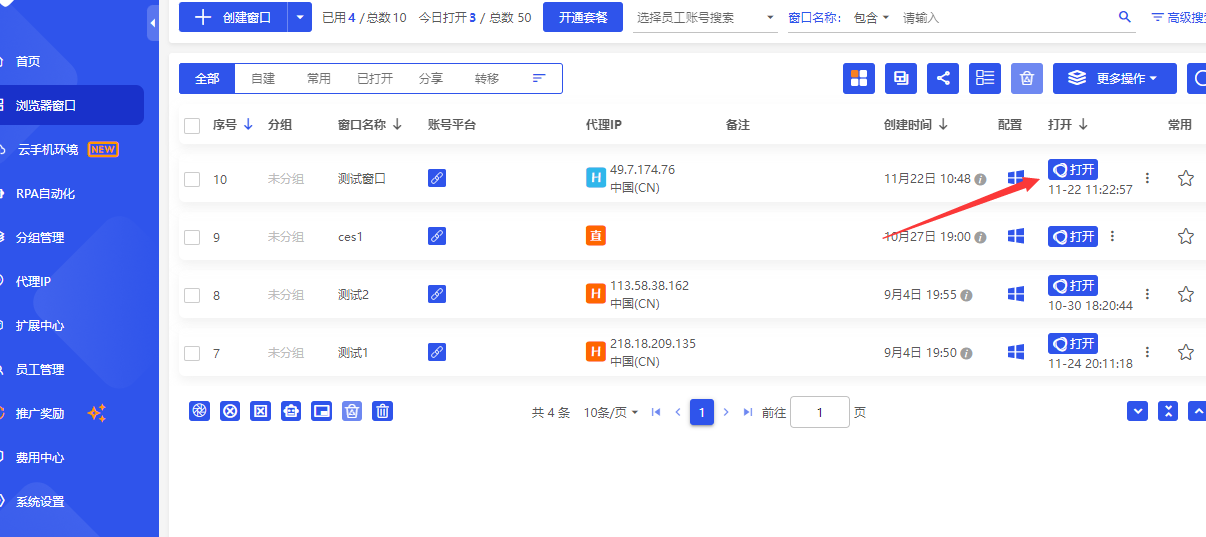Open the 测试窗口 browser with 打开 button

click(x=1073, y=170)
